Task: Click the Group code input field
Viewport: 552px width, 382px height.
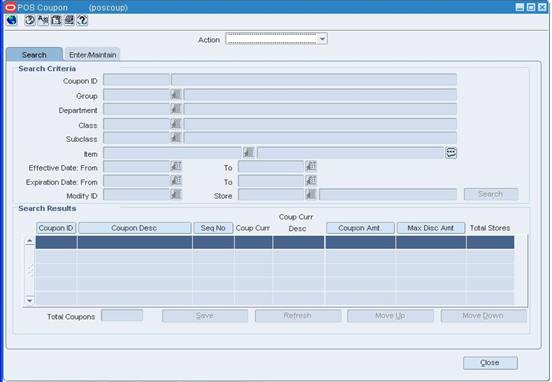Action: point(136,95)
